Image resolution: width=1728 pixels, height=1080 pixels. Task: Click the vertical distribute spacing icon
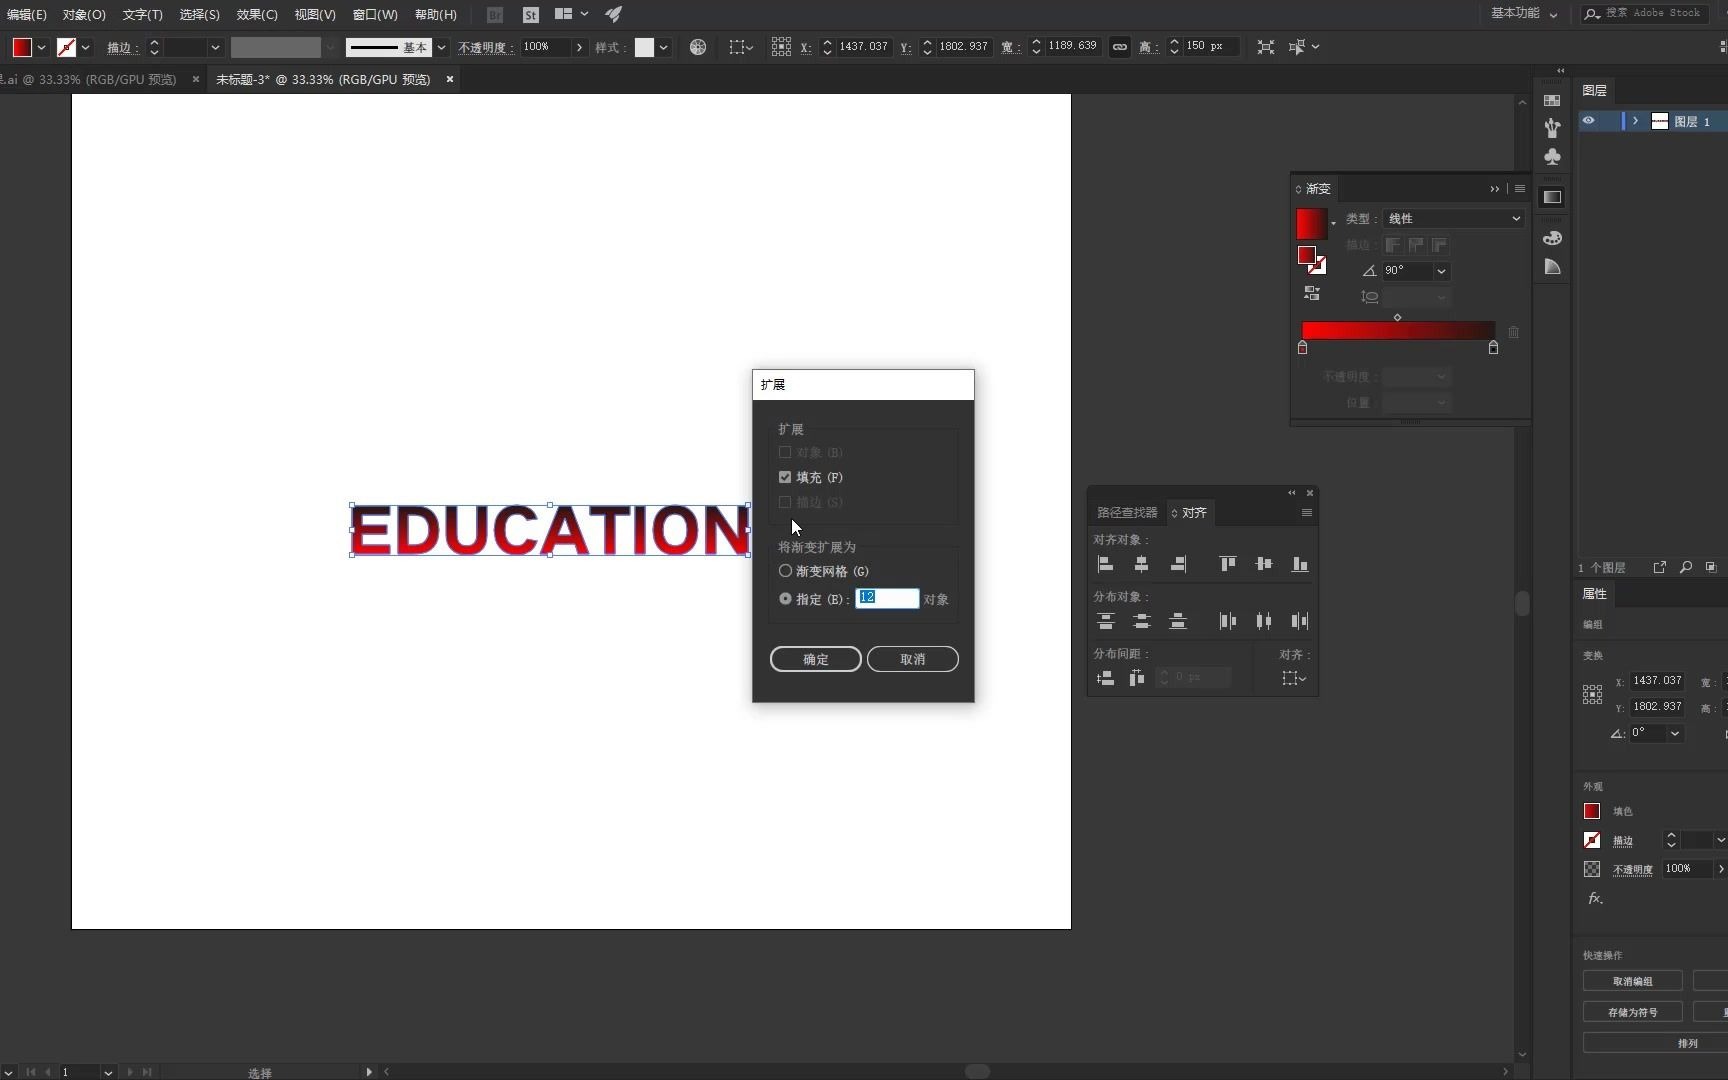coord(1106,678)
